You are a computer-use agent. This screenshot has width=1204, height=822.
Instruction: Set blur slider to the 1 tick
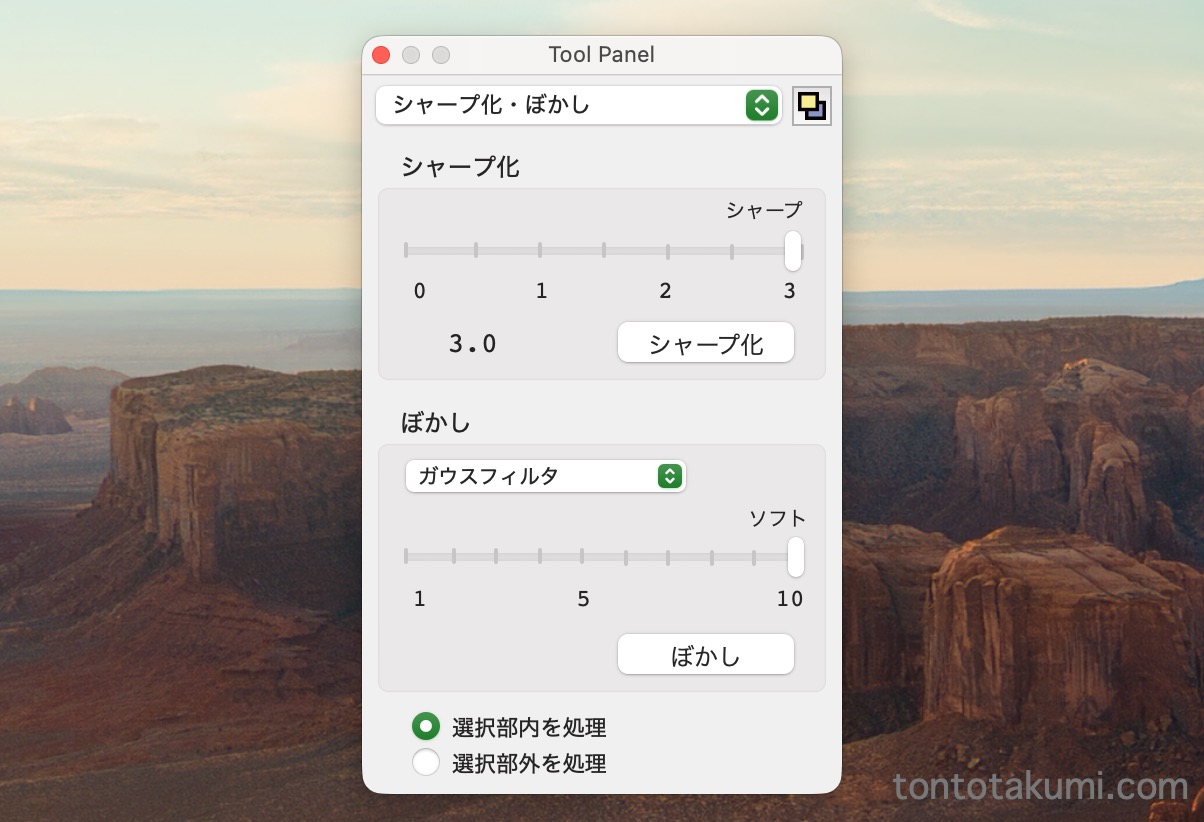tap(406, 556)
